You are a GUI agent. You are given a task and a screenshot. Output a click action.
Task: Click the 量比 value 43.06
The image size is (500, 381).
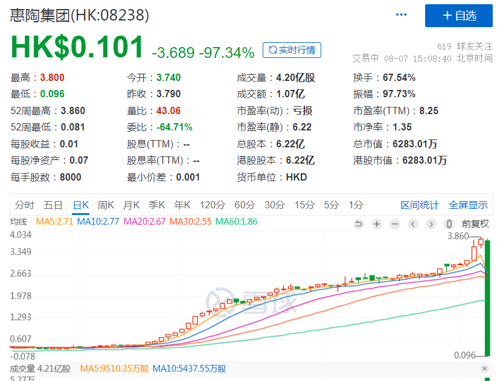pos(169,111)
